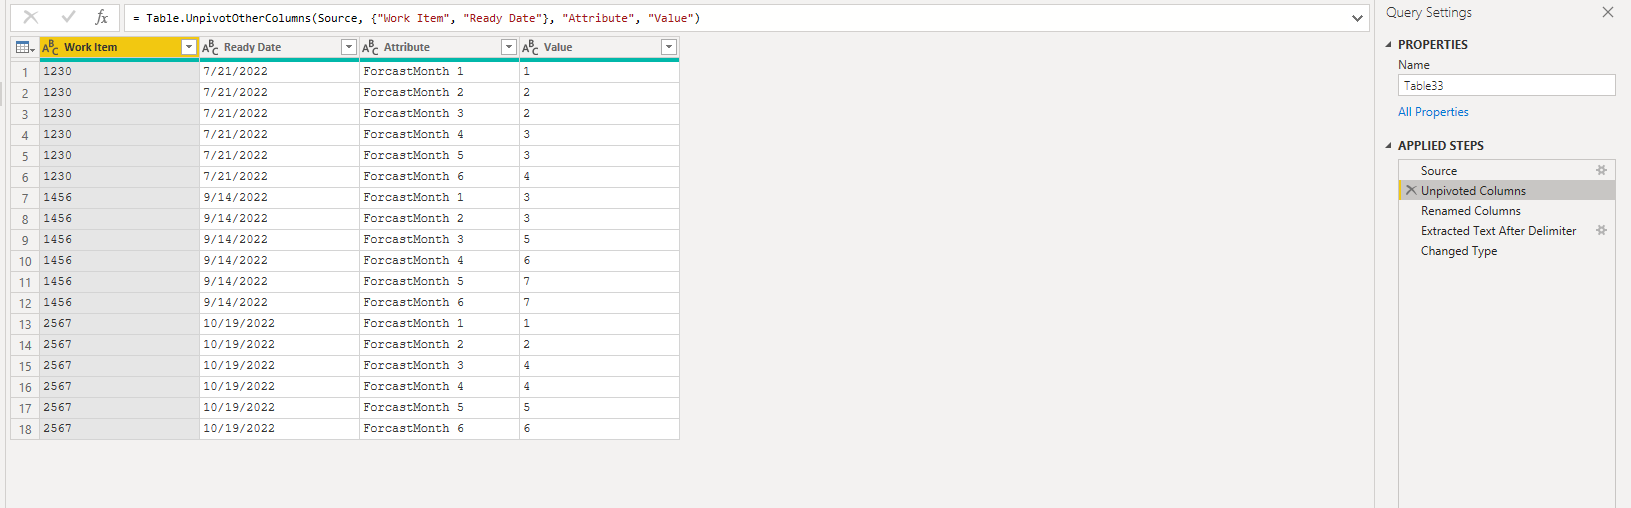Click ForcastMonth 3 in row 15
Viewport: 1631px width, 508px height.
[x=439, y=366]
